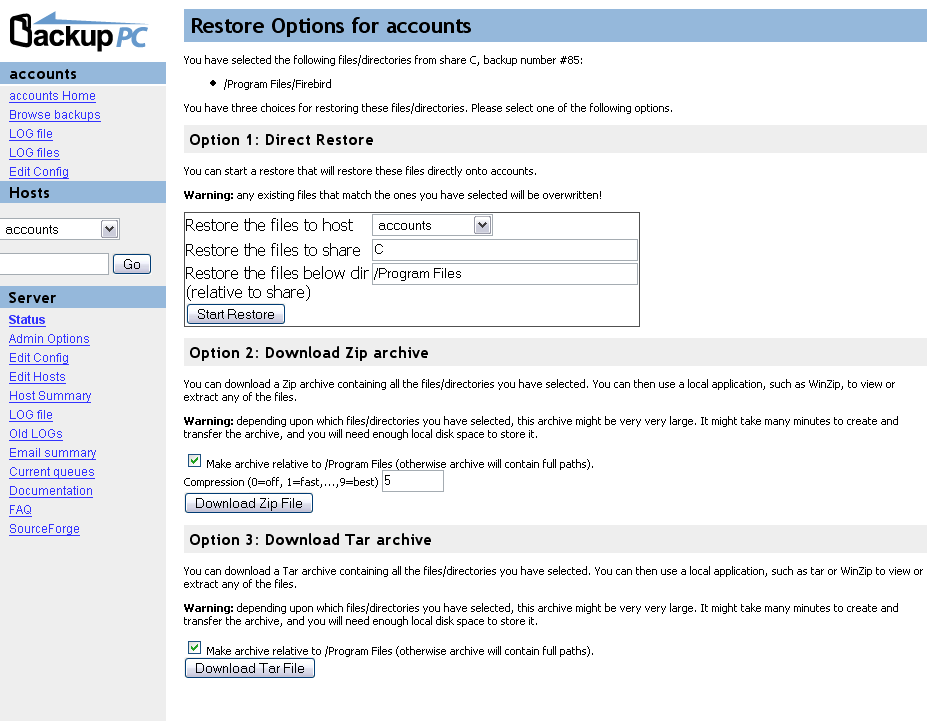Click the /Program Files/Firebird list item
The height and width of the screenshot is (721, 927).
pos(277,84)
